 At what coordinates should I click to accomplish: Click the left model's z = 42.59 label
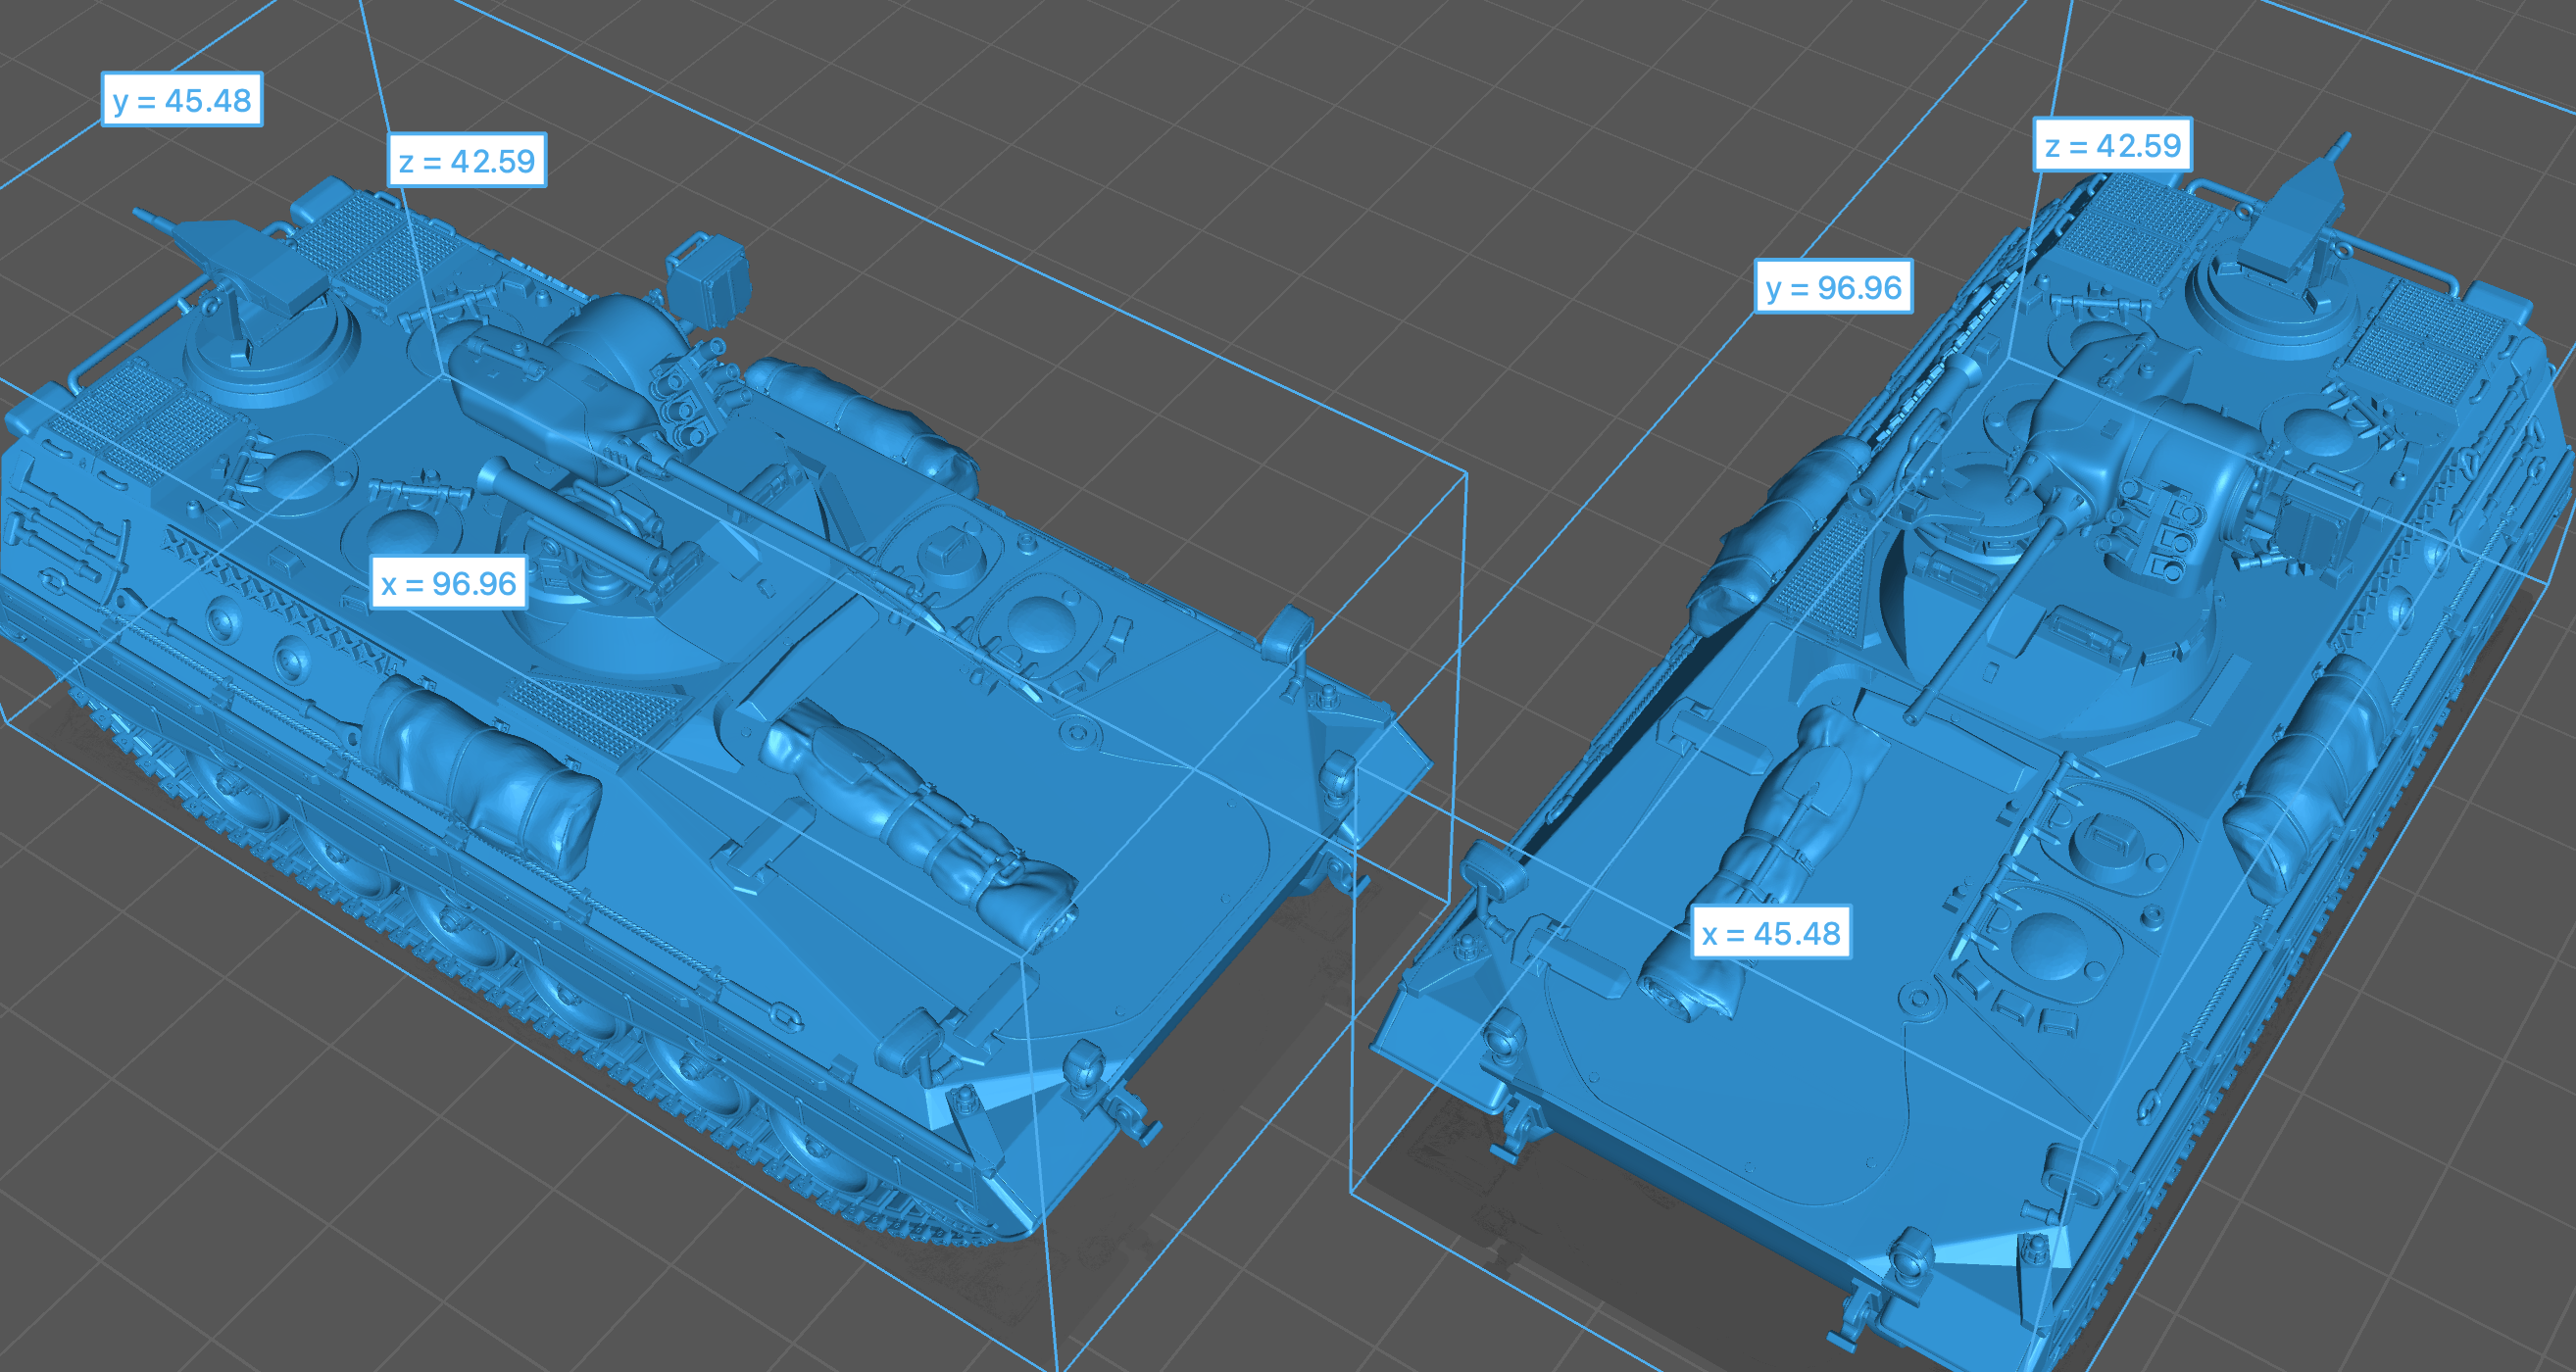[467, 161]
